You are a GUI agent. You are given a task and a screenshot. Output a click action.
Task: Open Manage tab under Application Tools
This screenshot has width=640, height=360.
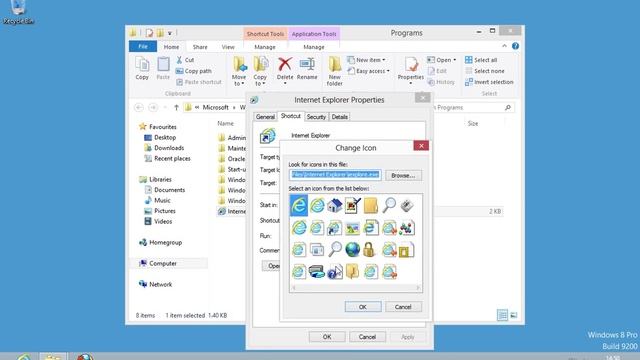pyautogui.click(x=314, y=47)
